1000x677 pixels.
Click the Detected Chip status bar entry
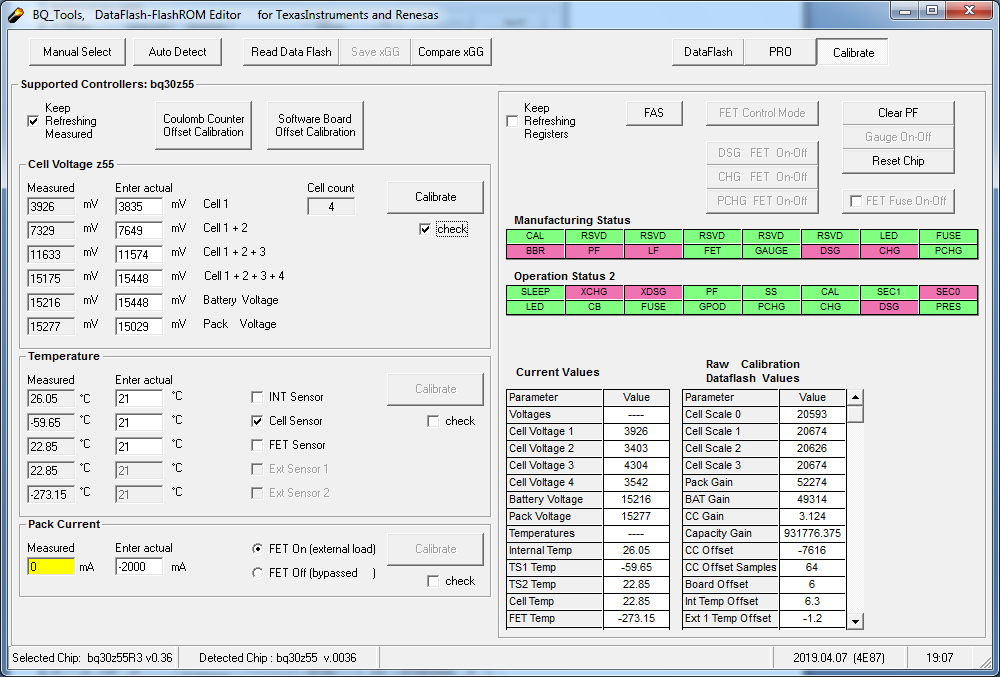coord(277,658)
